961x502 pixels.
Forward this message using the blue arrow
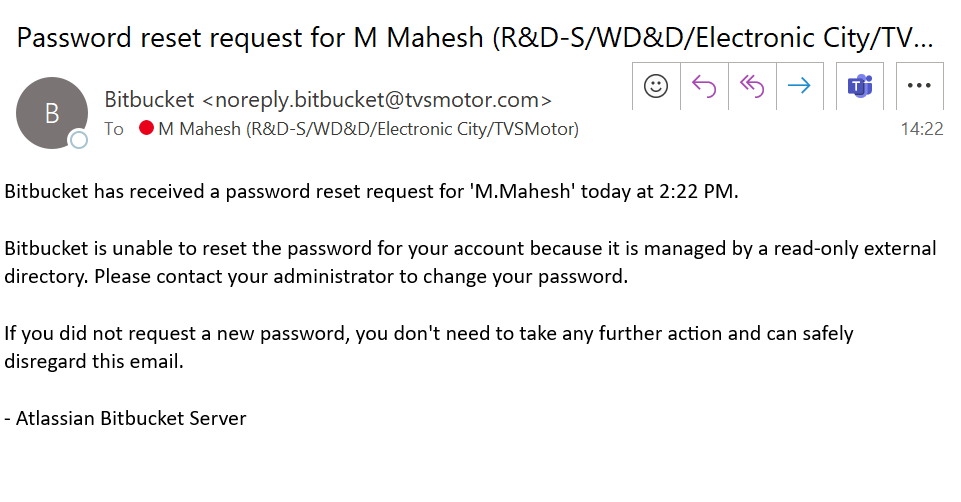tap(799, 86)
